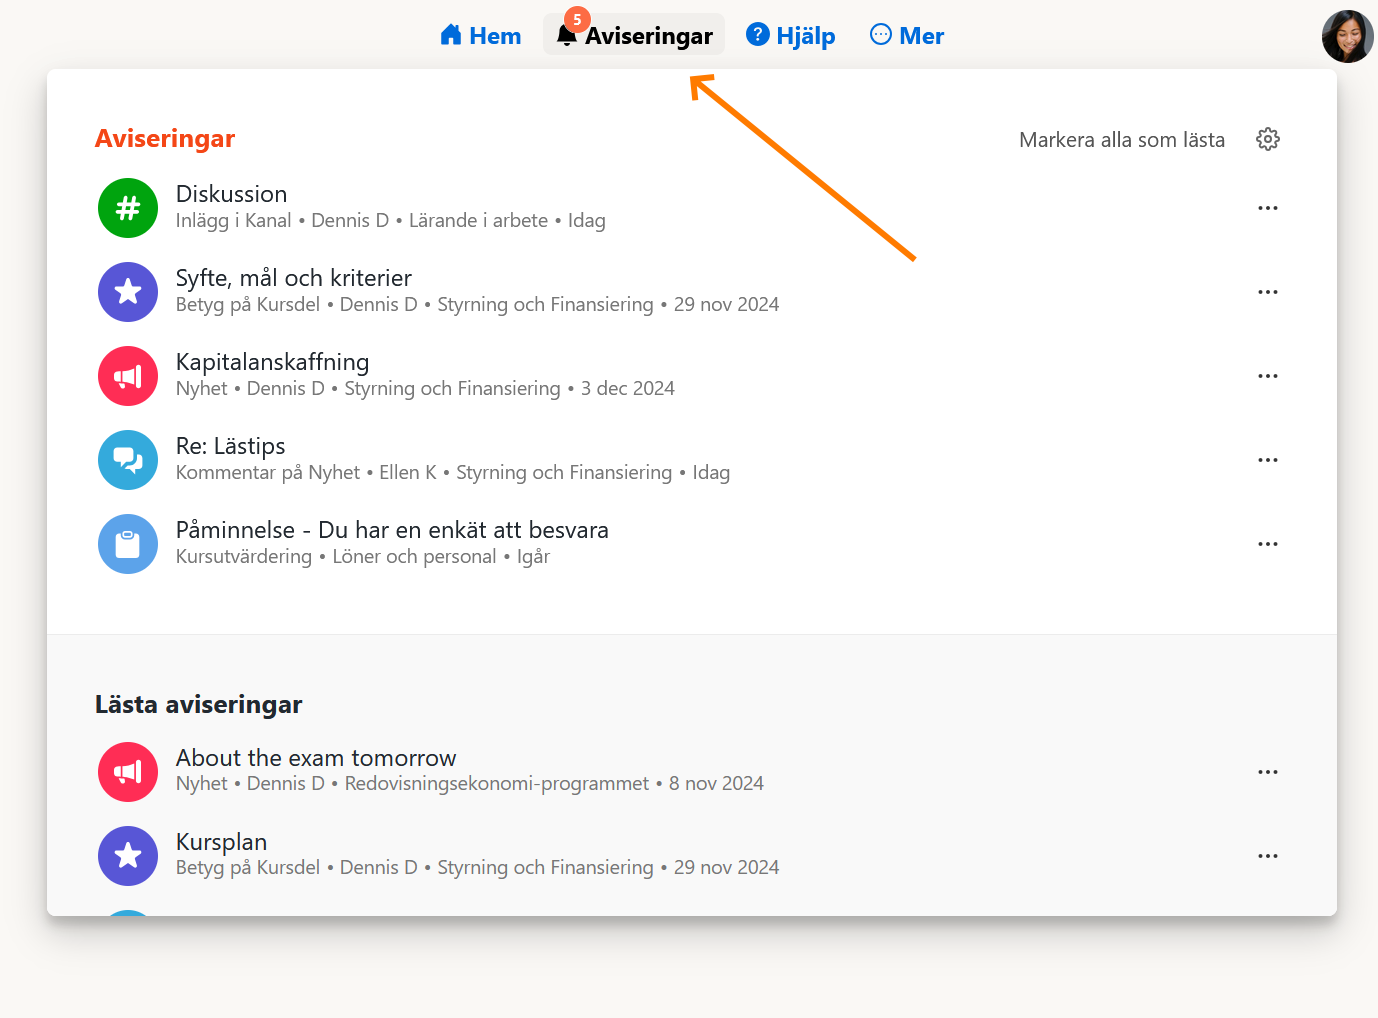
Task: Expand options menu for Kapitalanskaffning notification
Action: tap(1268, 376)
